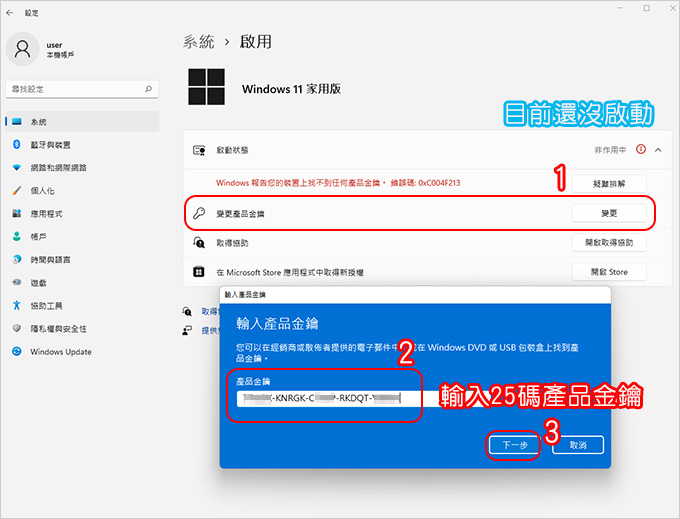Image resolution: width=680 pixels, height=519 pixels.
Task: Click Windows 11 家用版 edition text
Action: 291,89
